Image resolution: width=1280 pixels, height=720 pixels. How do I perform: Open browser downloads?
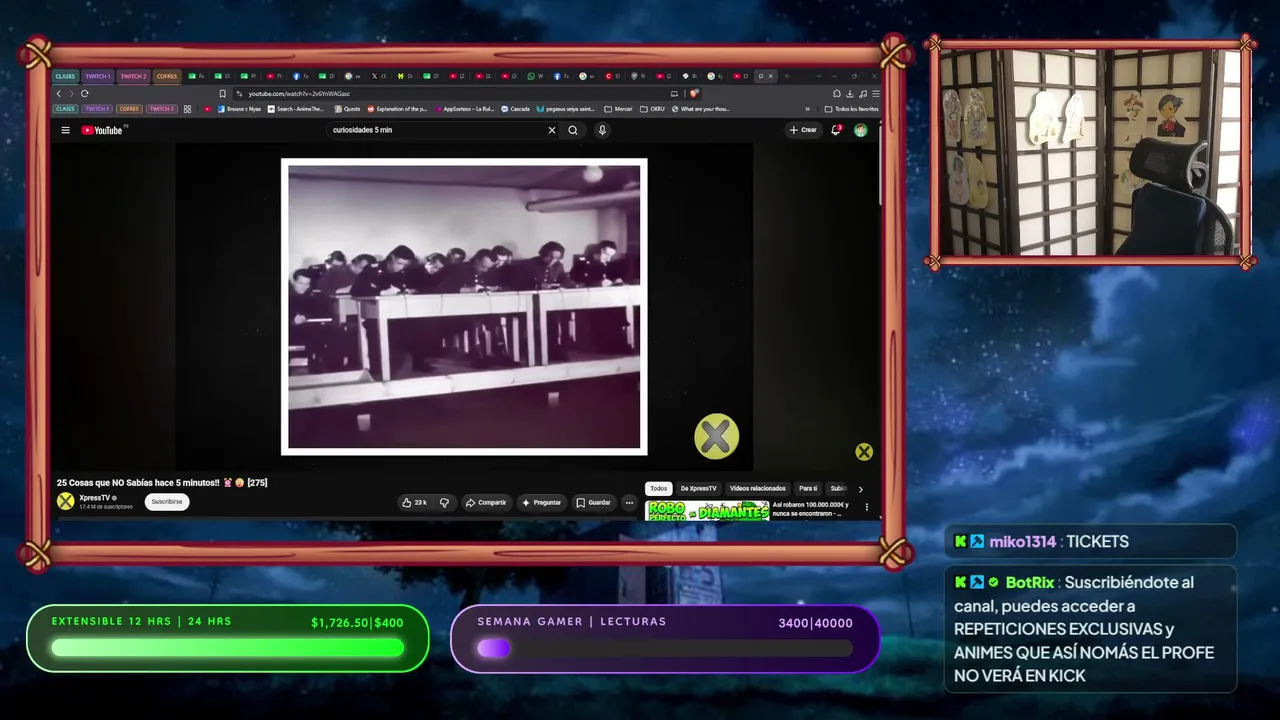pyautogui.click(x=849, y=93)
